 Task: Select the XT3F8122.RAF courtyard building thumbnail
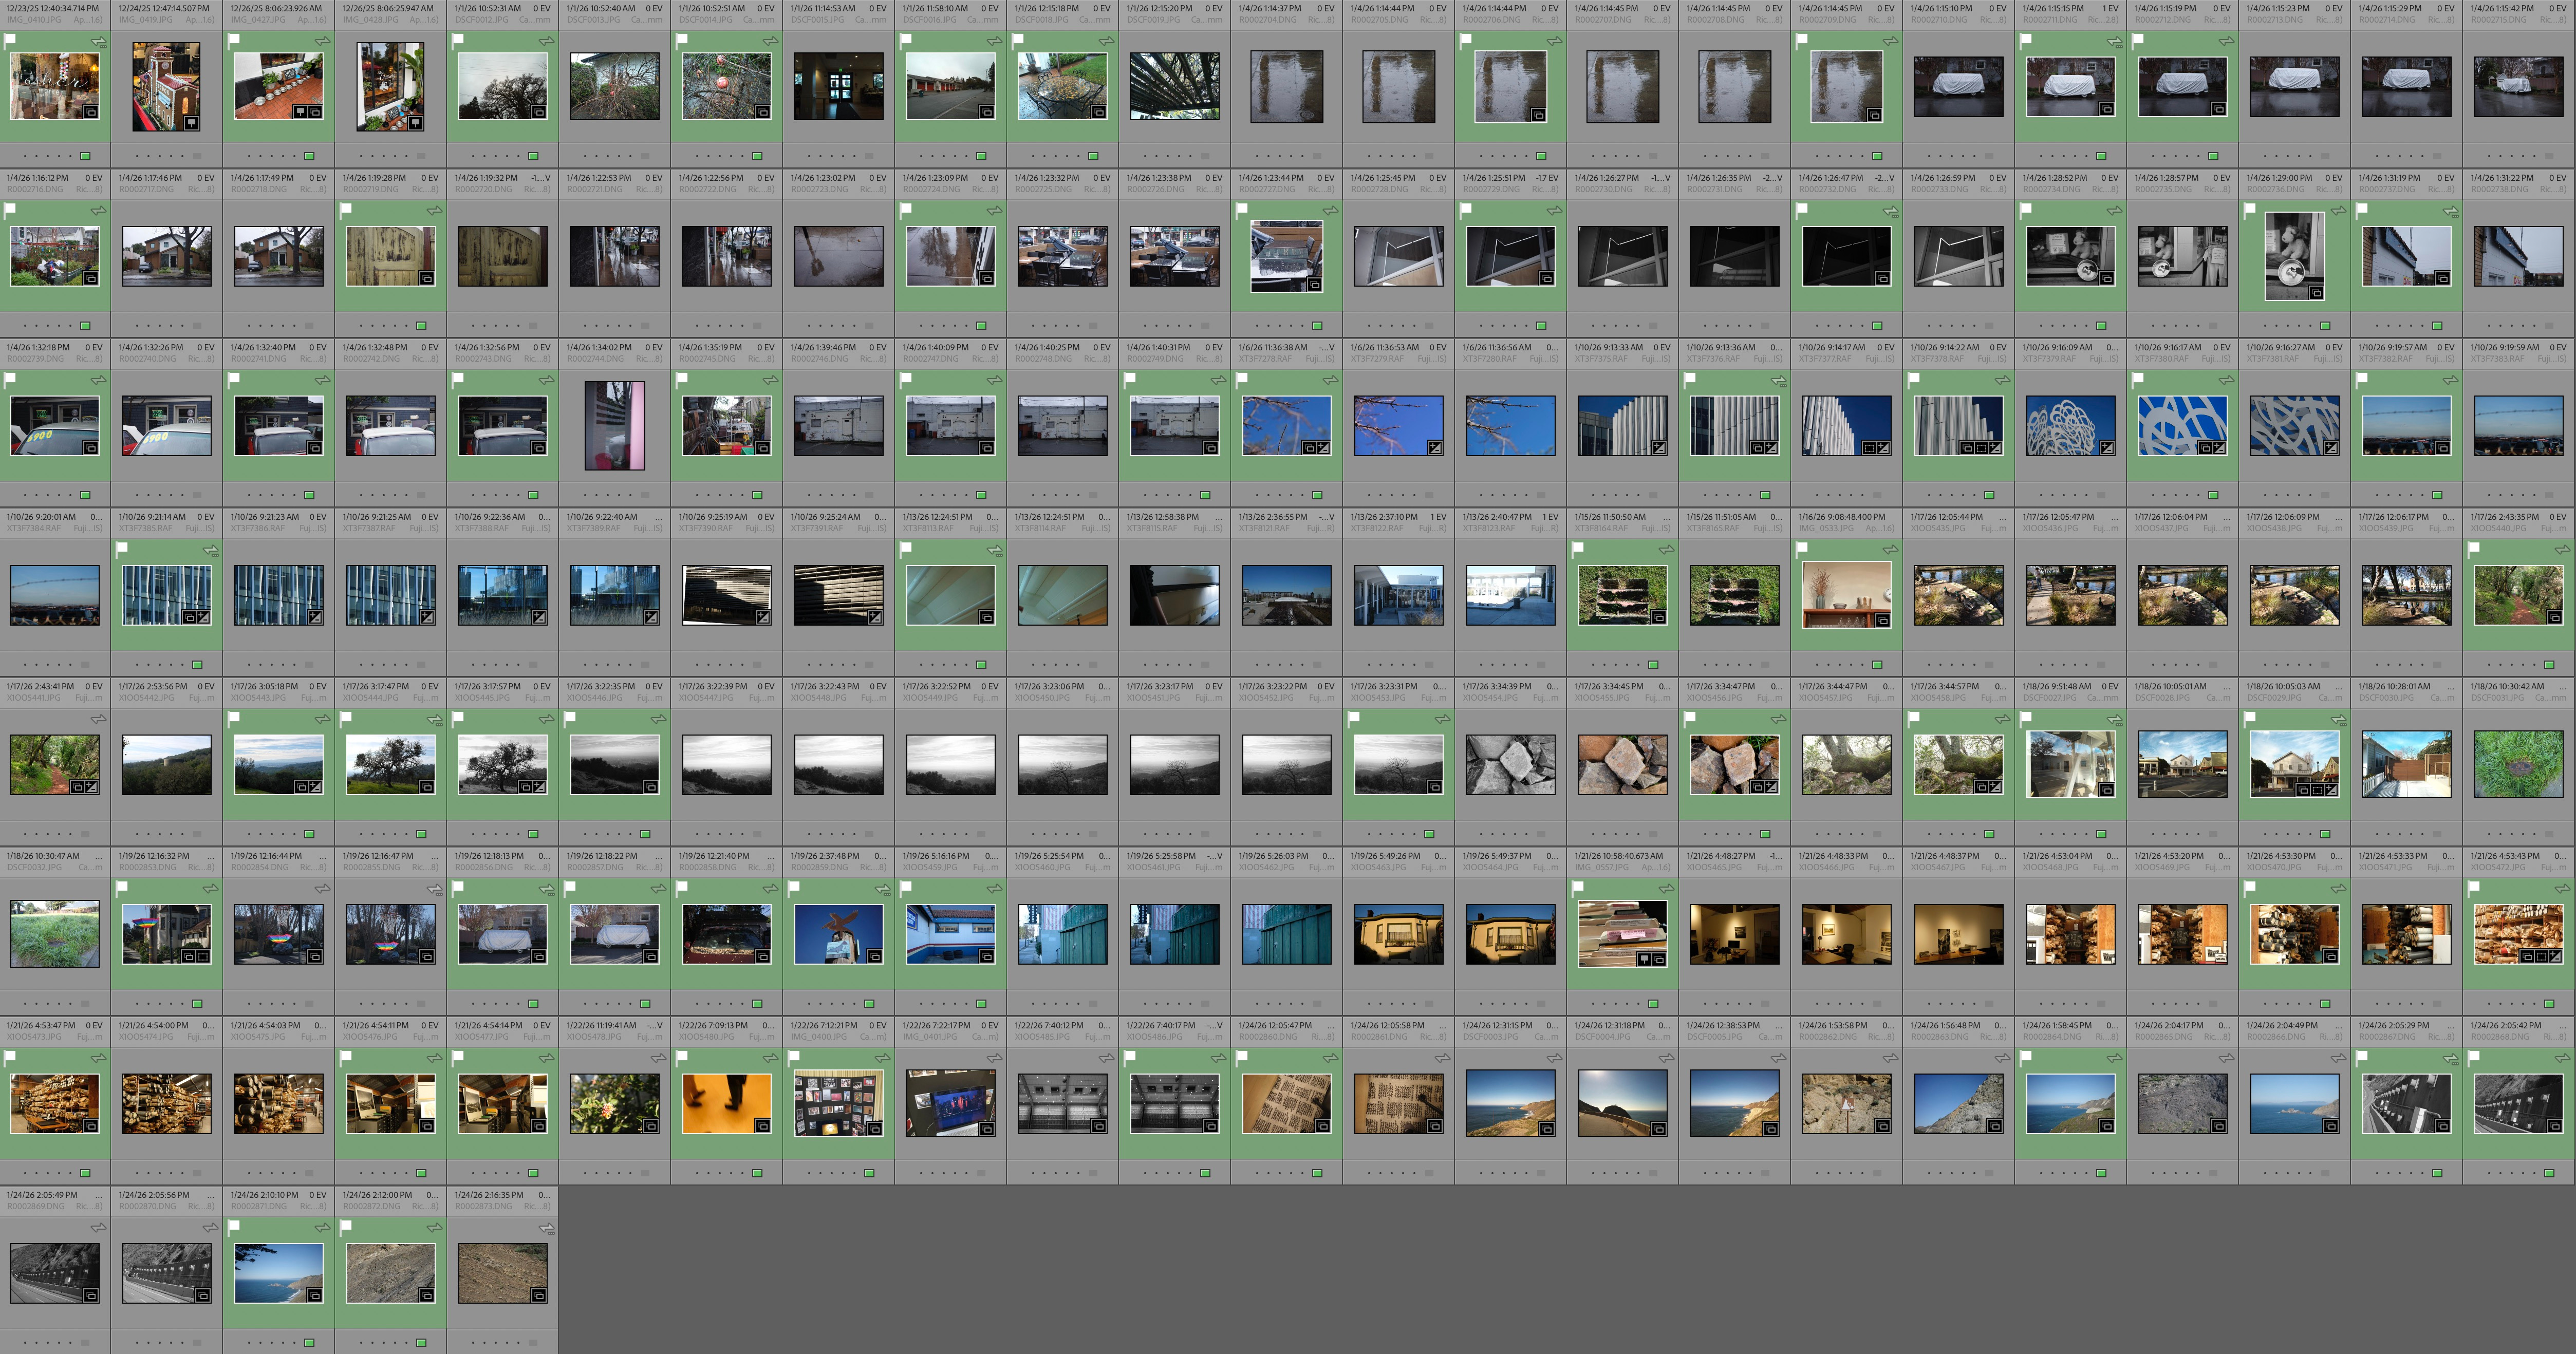pyautogui.click(x=1398, y=595)
